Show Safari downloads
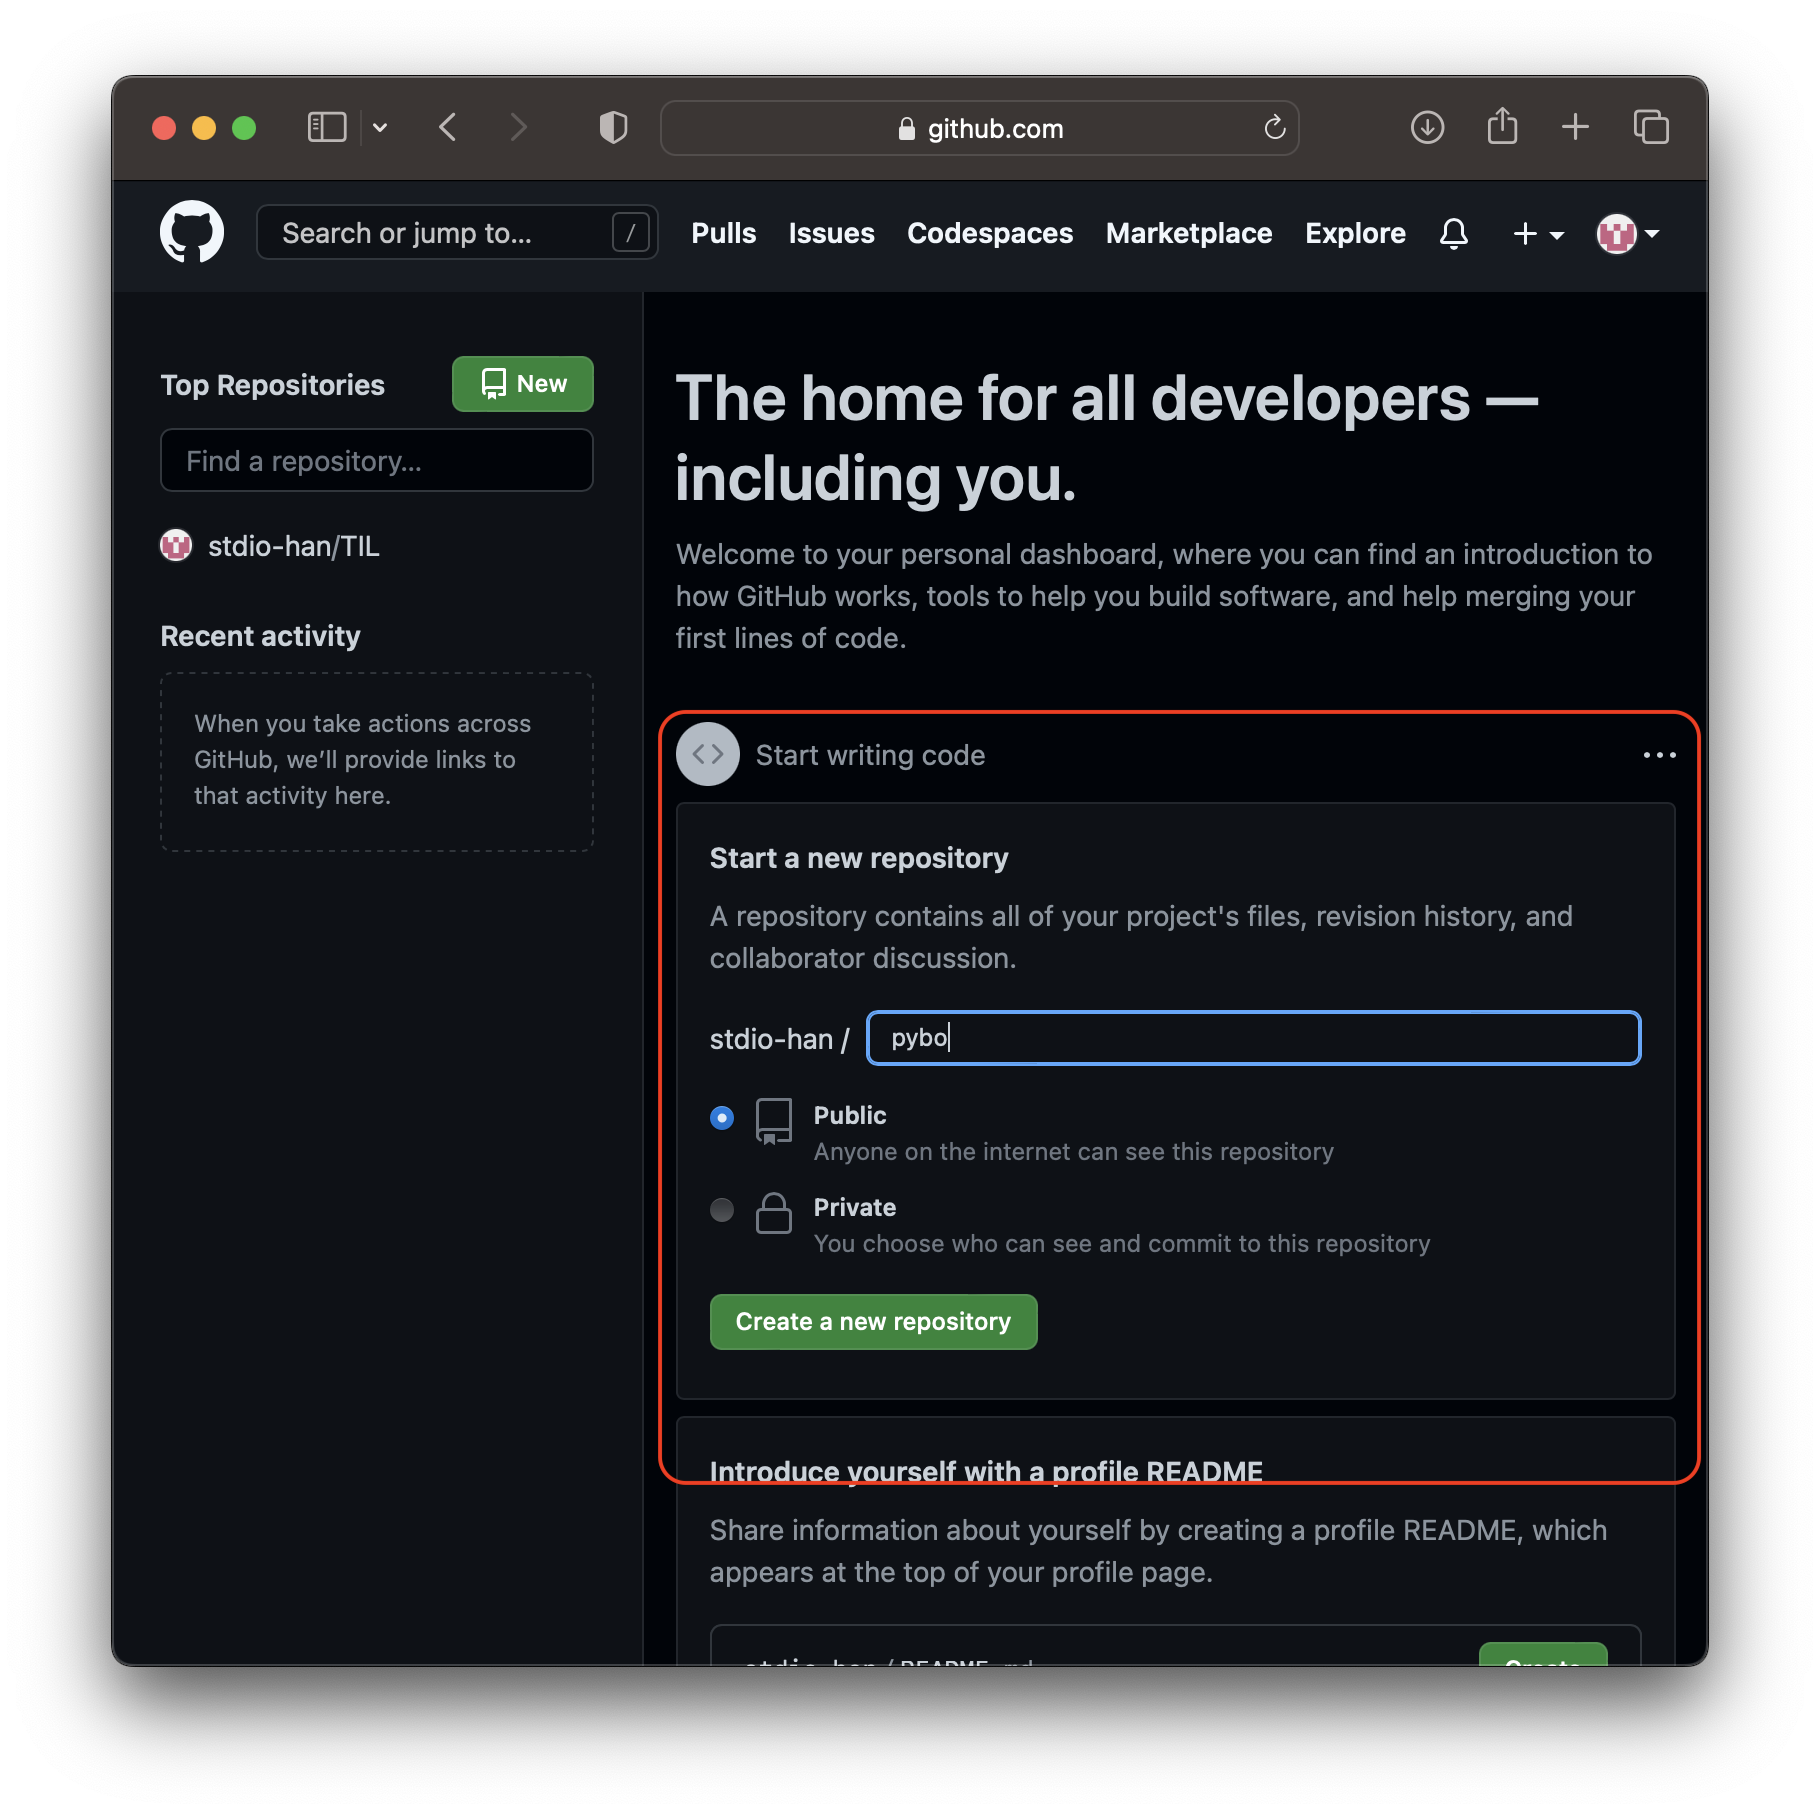This screenshot has width=1820, height=1814. [1427, 128]
